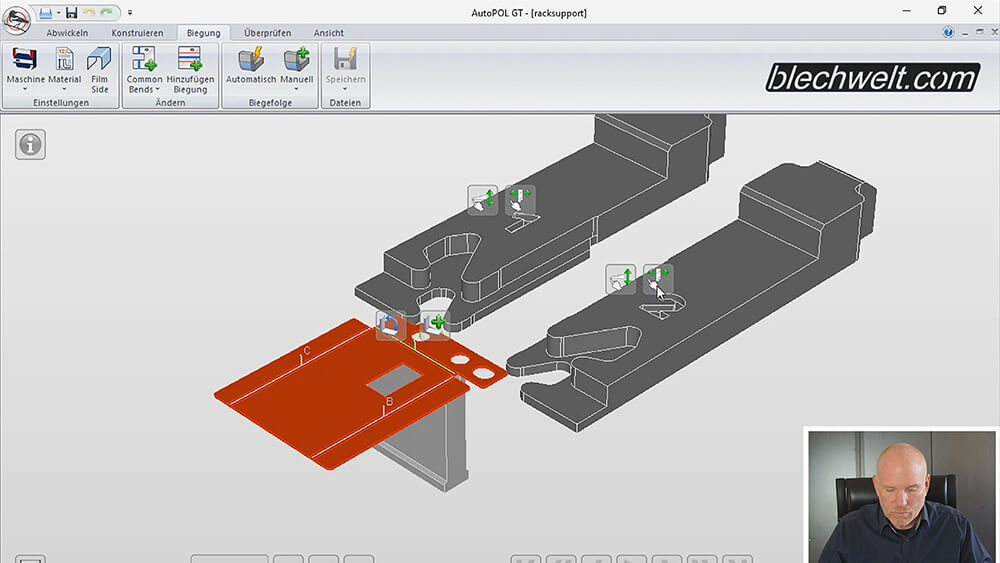Click the green plus icon beside rotate part icon
The width and height of the screenshot is (1000, 563).
click(x=434, y=325)
